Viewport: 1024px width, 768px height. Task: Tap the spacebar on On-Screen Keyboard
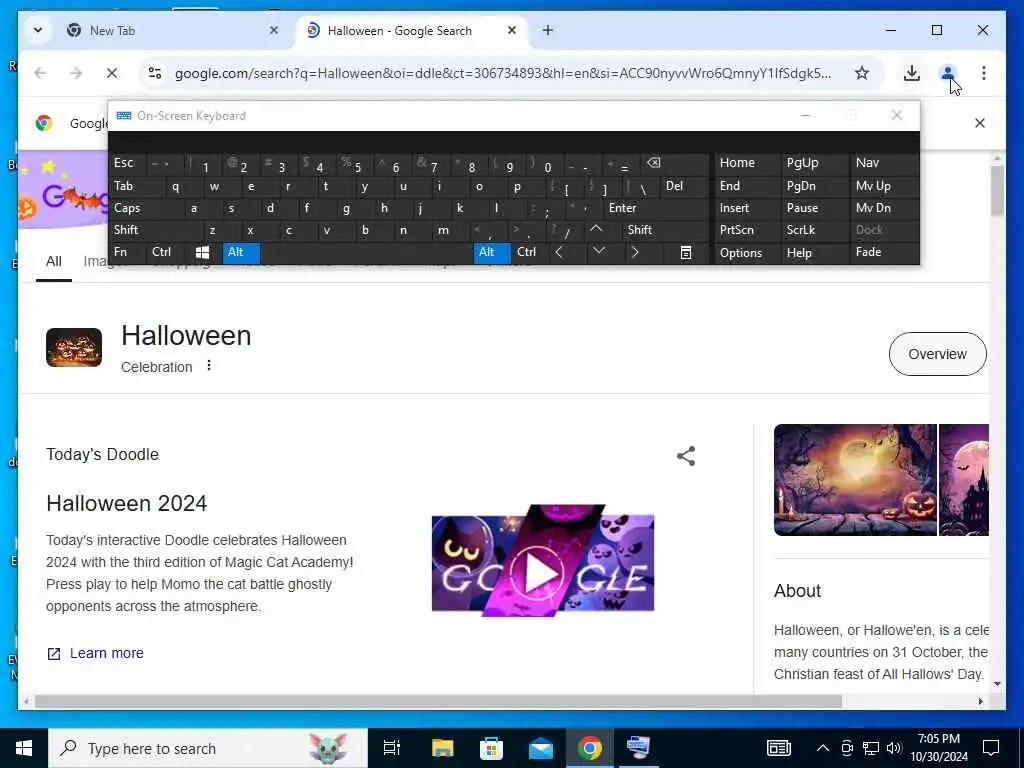pyautogui.click(x=366, y=252)
